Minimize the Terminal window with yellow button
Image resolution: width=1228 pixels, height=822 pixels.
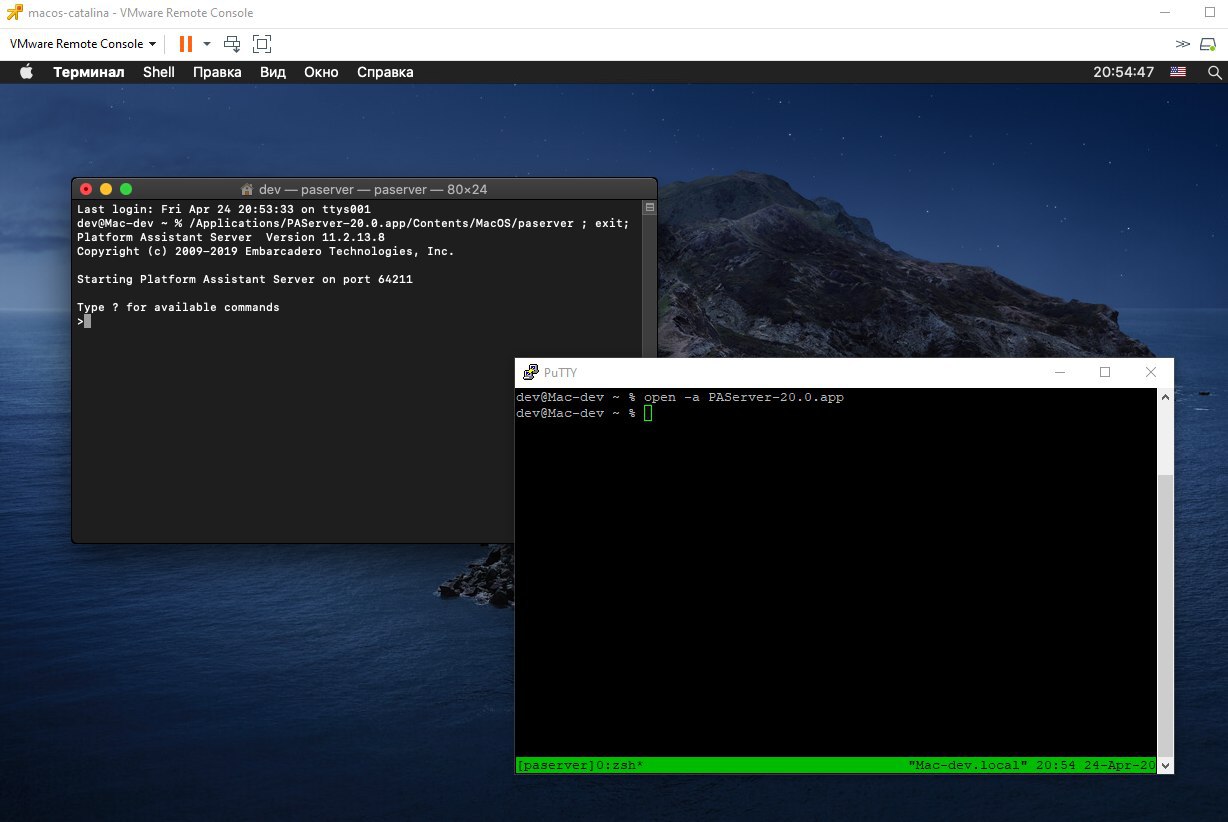coord(106,189)
